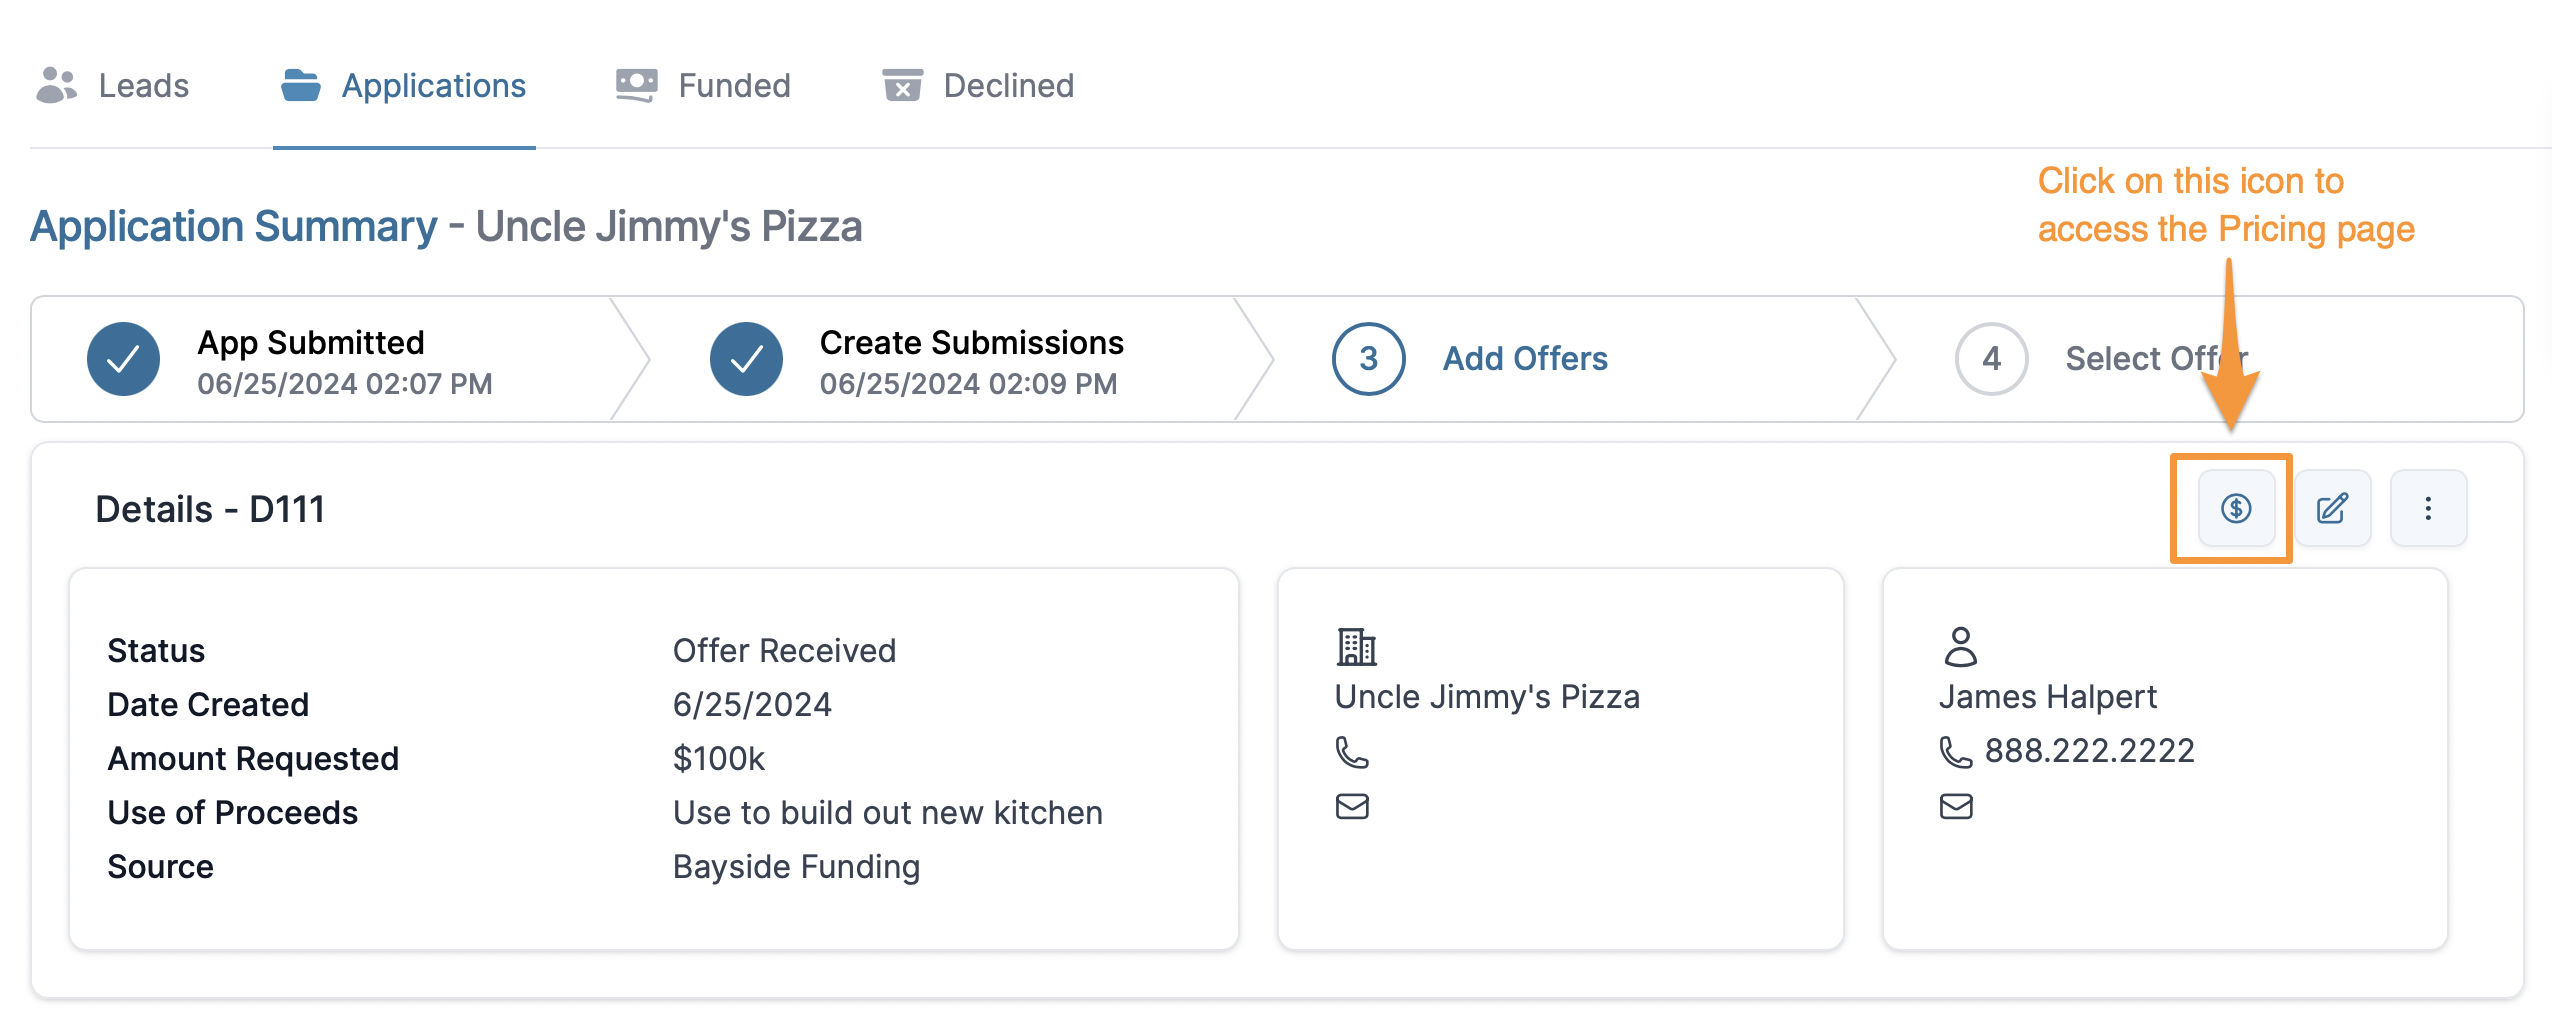Click the edit pencil icon
The height and width of the screenshot is (1034, 2552).
(2332, 508)
